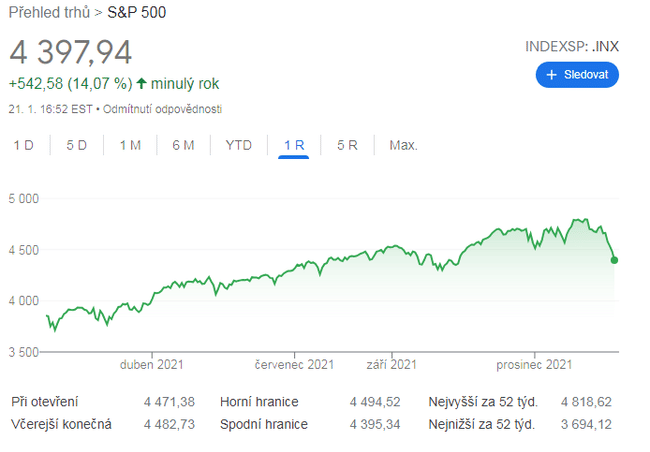Click the prosinec 2021 axis label
Screen dimensions: 650x452
click(x=535, y=366)
